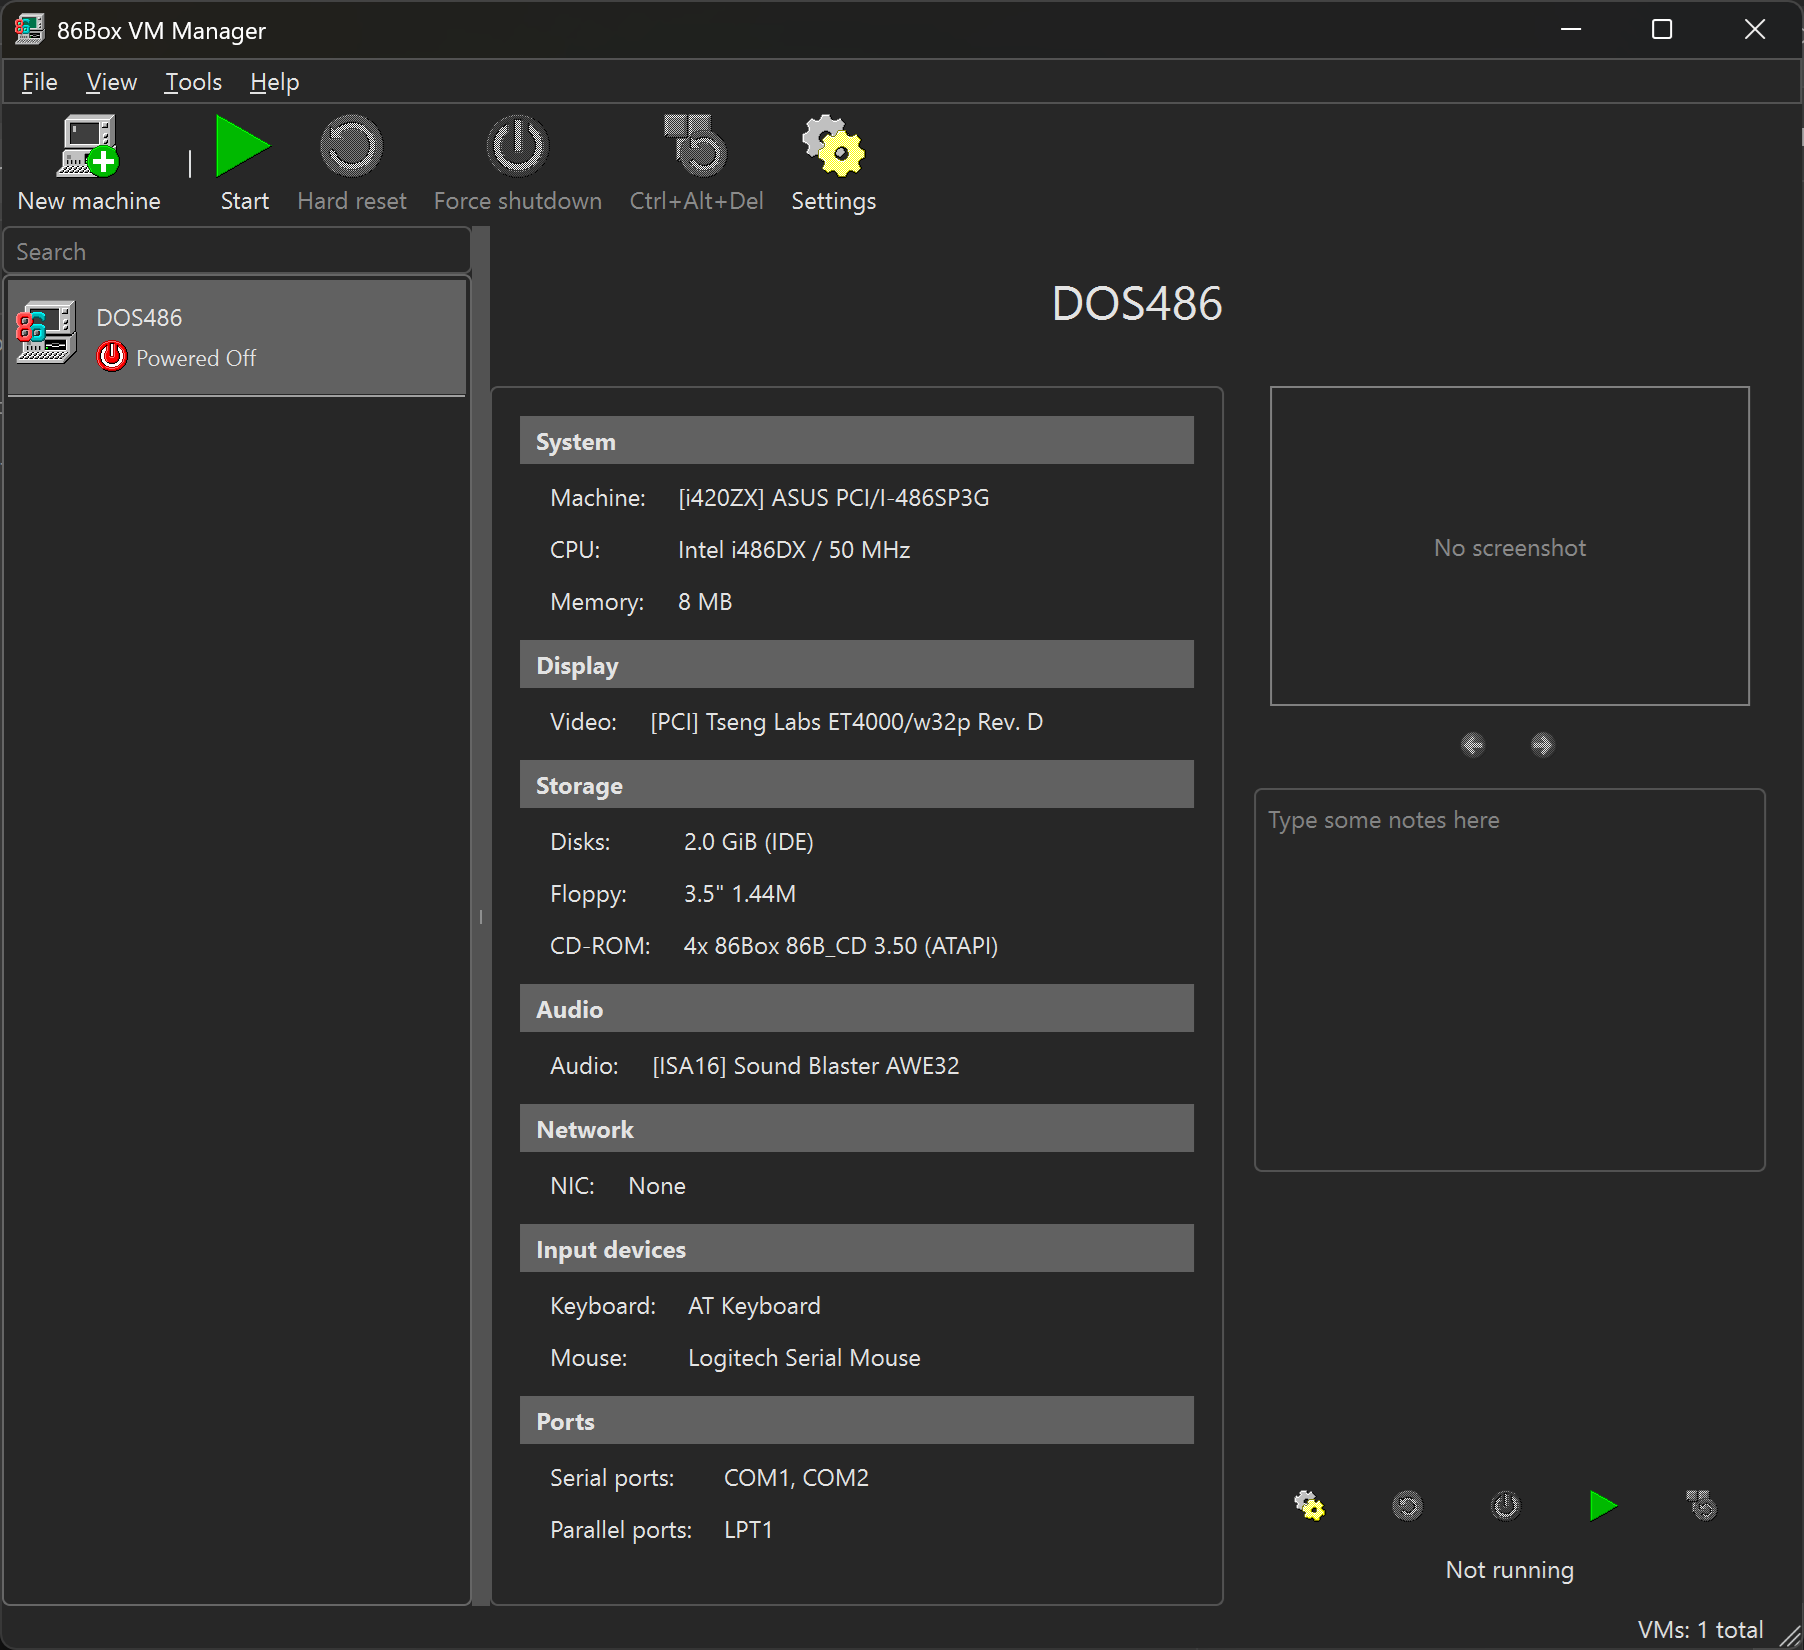Click the Sound Blaster AWE32 audio value

click(805, 1066)
